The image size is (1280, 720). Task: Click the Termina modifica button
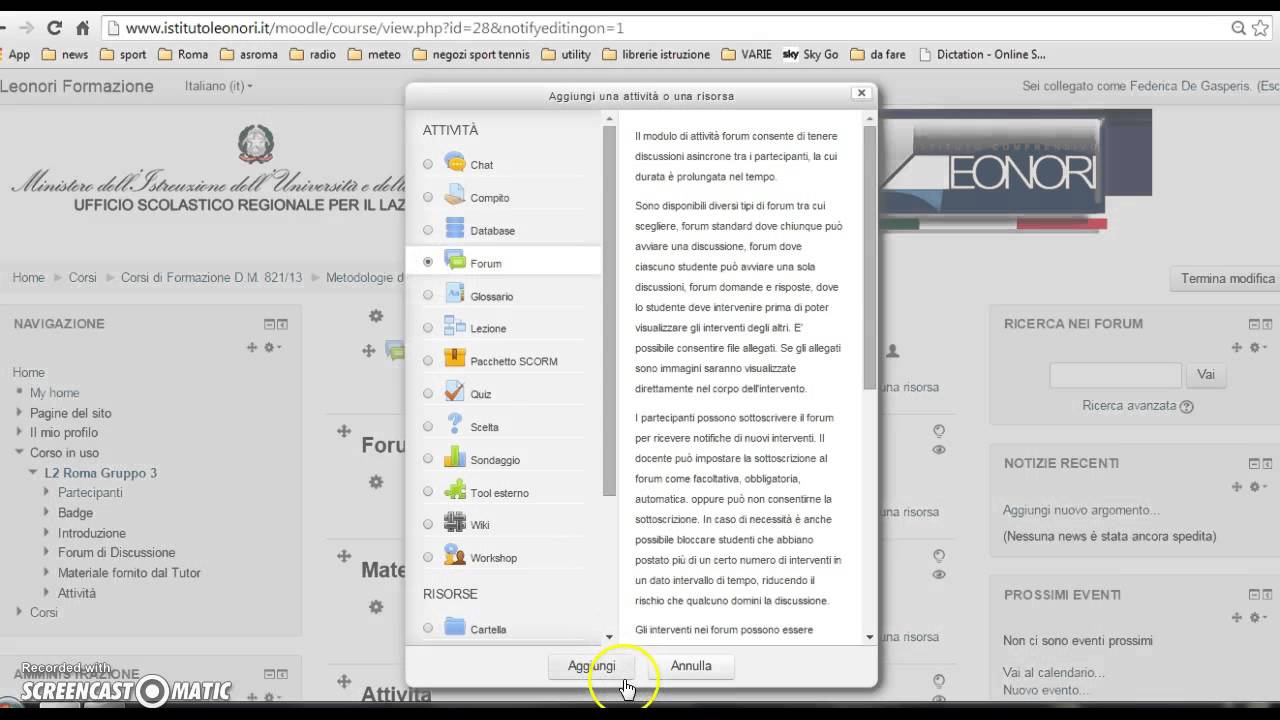(1227, 278)
